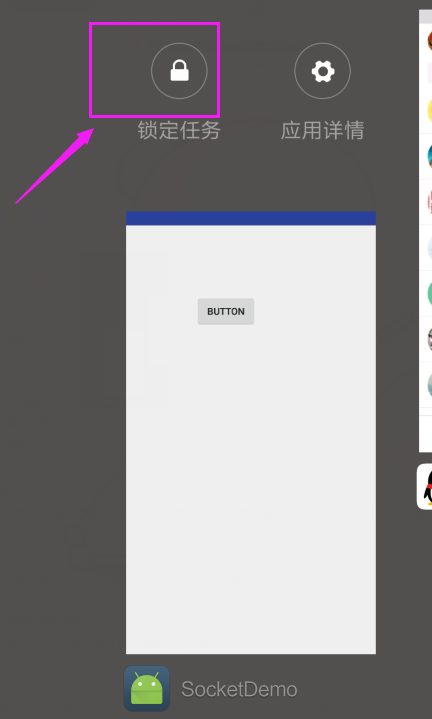This screenshot has width=432, height=719.
Task: Tap the yellow avatar in QQ card
Action: [x=430, y=111]
